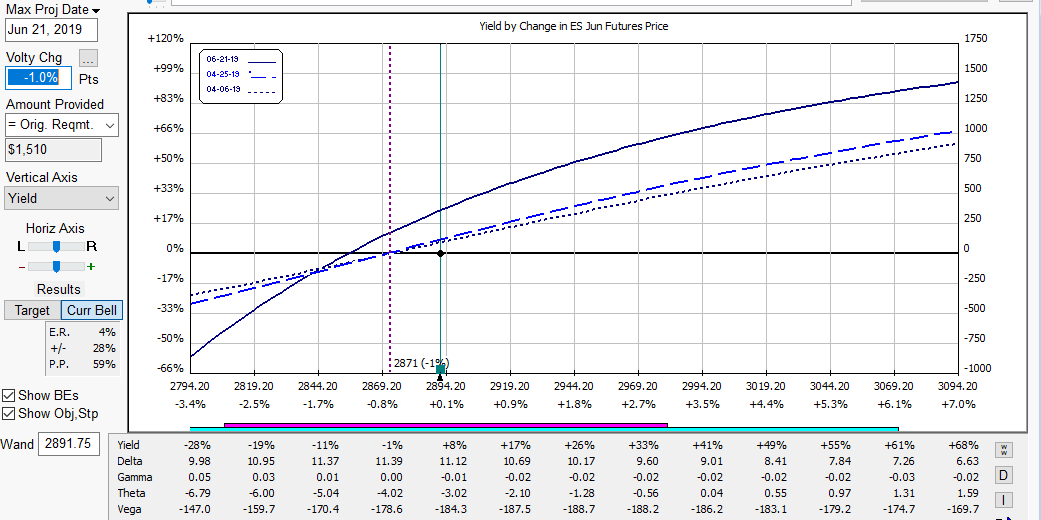Click the Delta row label
This screenshot has height=520, width=1041.
point(129,461)
